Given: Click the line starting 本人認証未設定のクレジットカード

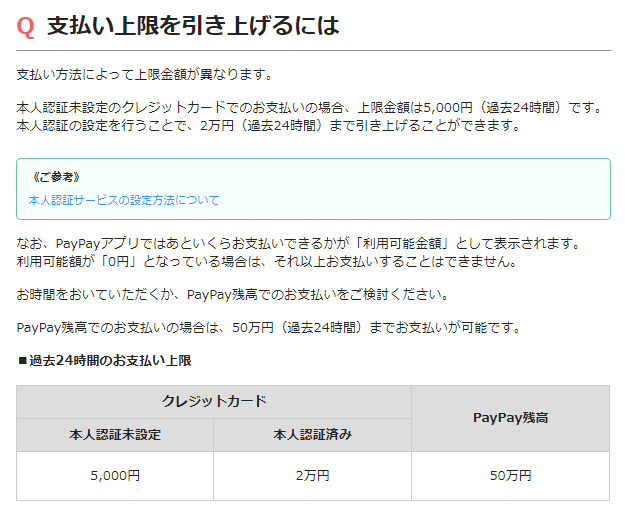Looking at the screenshot, I should click(310, 108).
